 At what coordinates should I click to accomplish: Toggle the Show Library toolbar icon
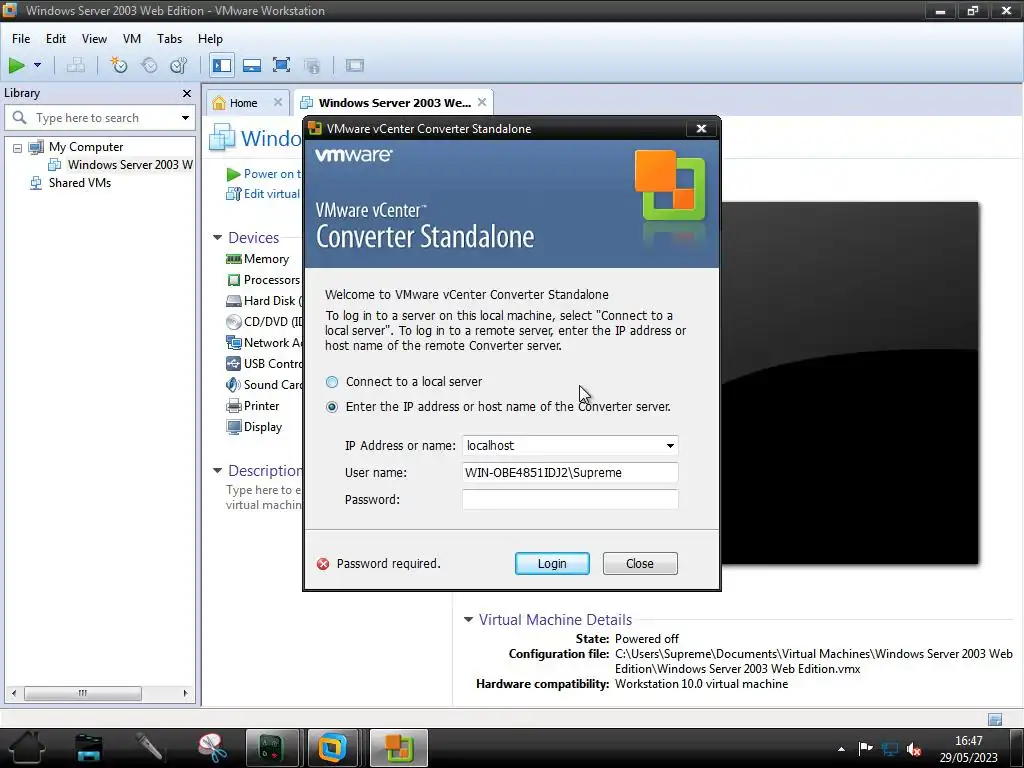(x=222, y=65)
